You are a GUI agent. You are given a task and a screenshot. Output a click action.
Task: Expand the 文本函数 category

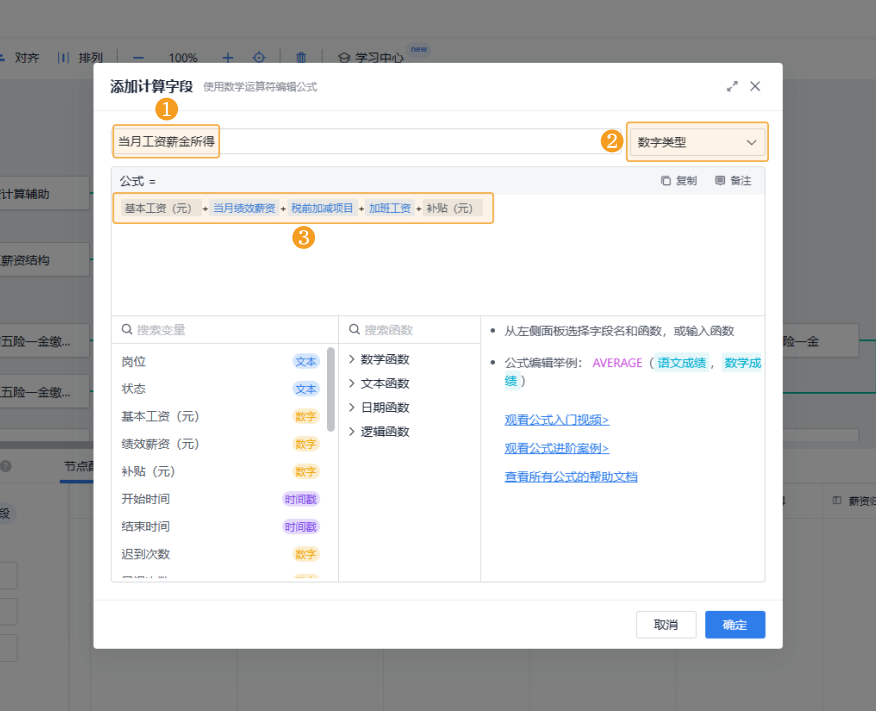tap(352, 384)
